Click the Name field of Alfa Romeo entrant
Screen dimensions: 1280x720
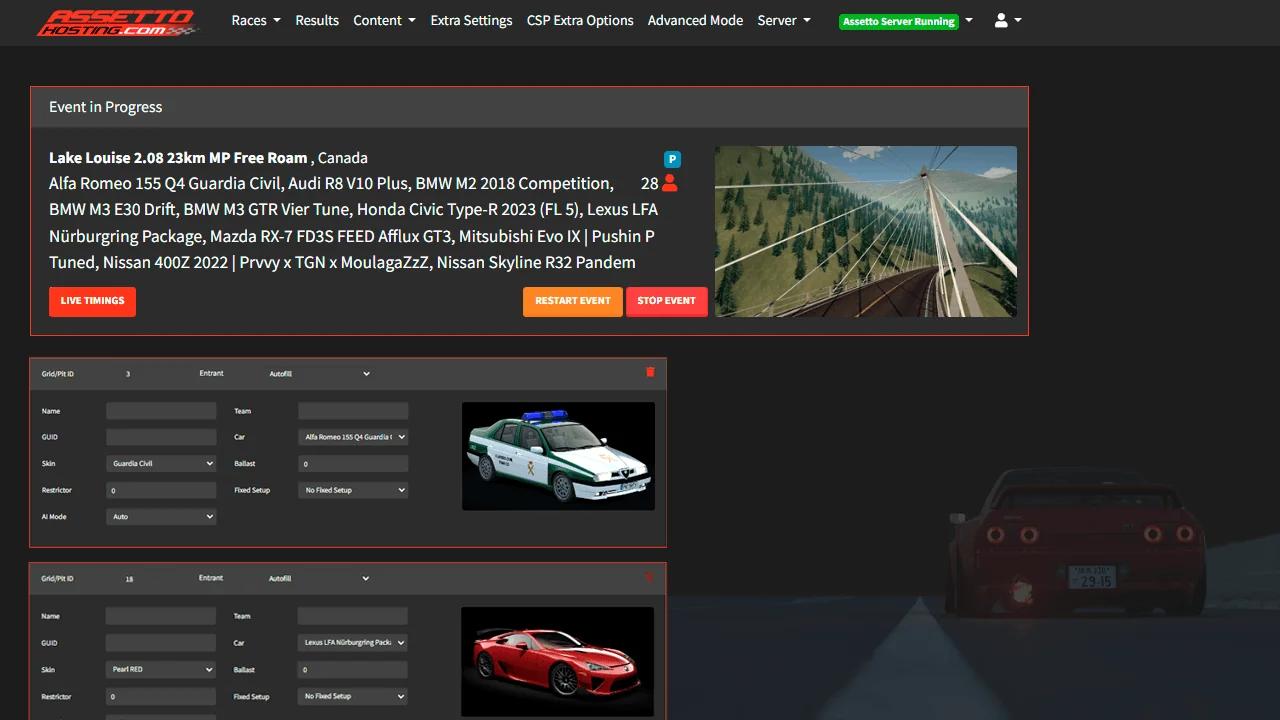point(161,411)
